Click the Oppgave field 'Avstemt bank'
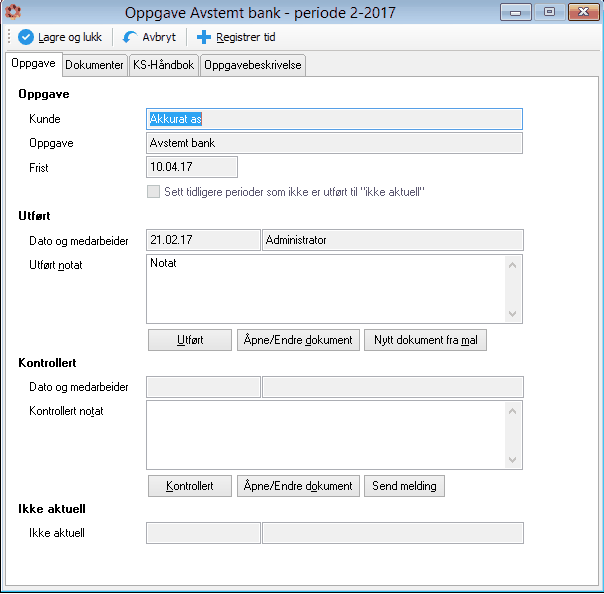604x594 pixels. 334,143
